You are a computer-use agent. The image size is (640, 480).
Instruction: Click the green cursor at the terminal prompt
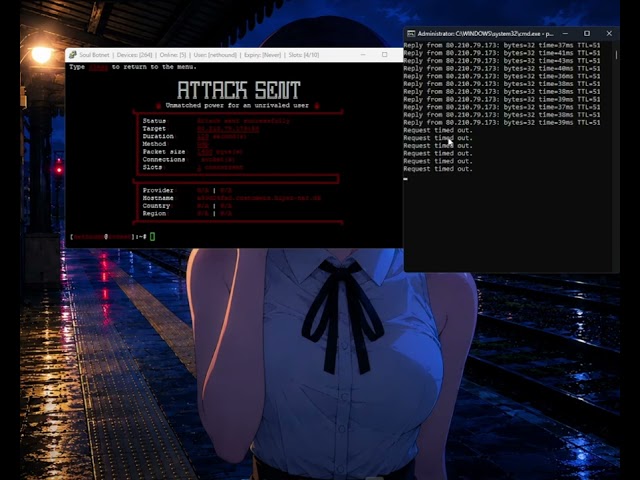(153, 236)
